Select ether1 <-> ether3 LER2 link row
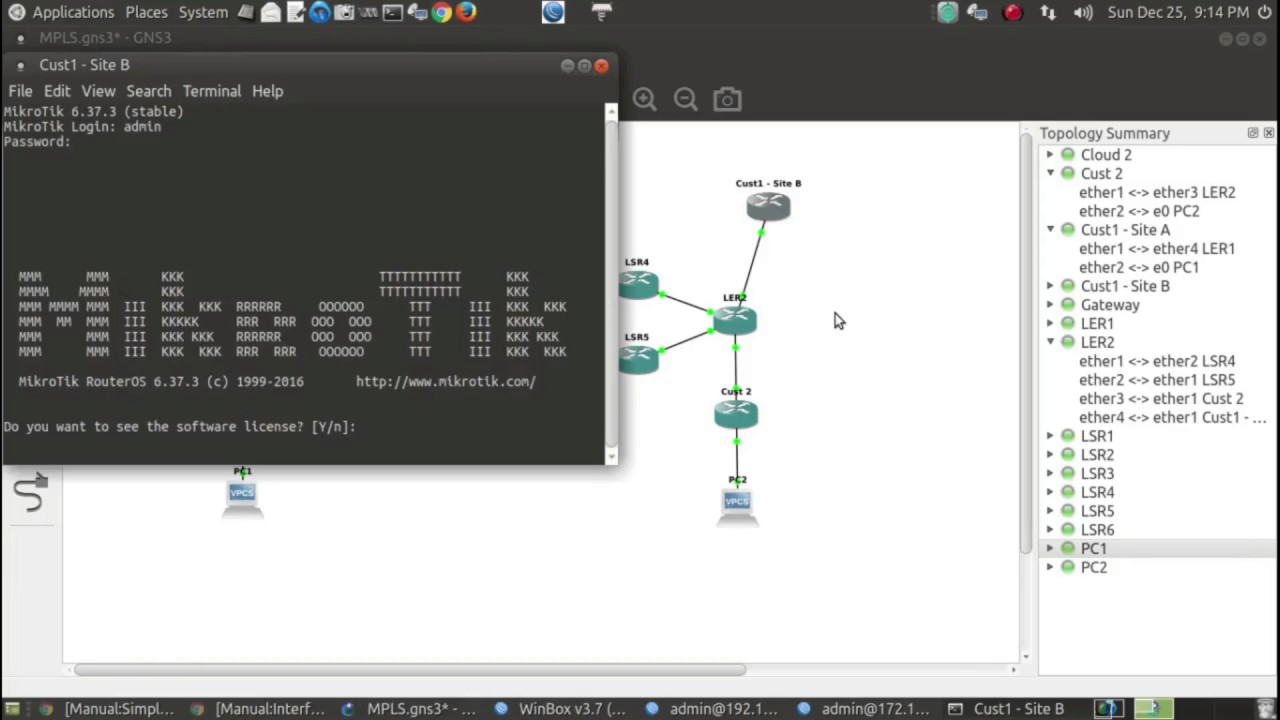The image size is (1280, 720). tap(1157, 192)
